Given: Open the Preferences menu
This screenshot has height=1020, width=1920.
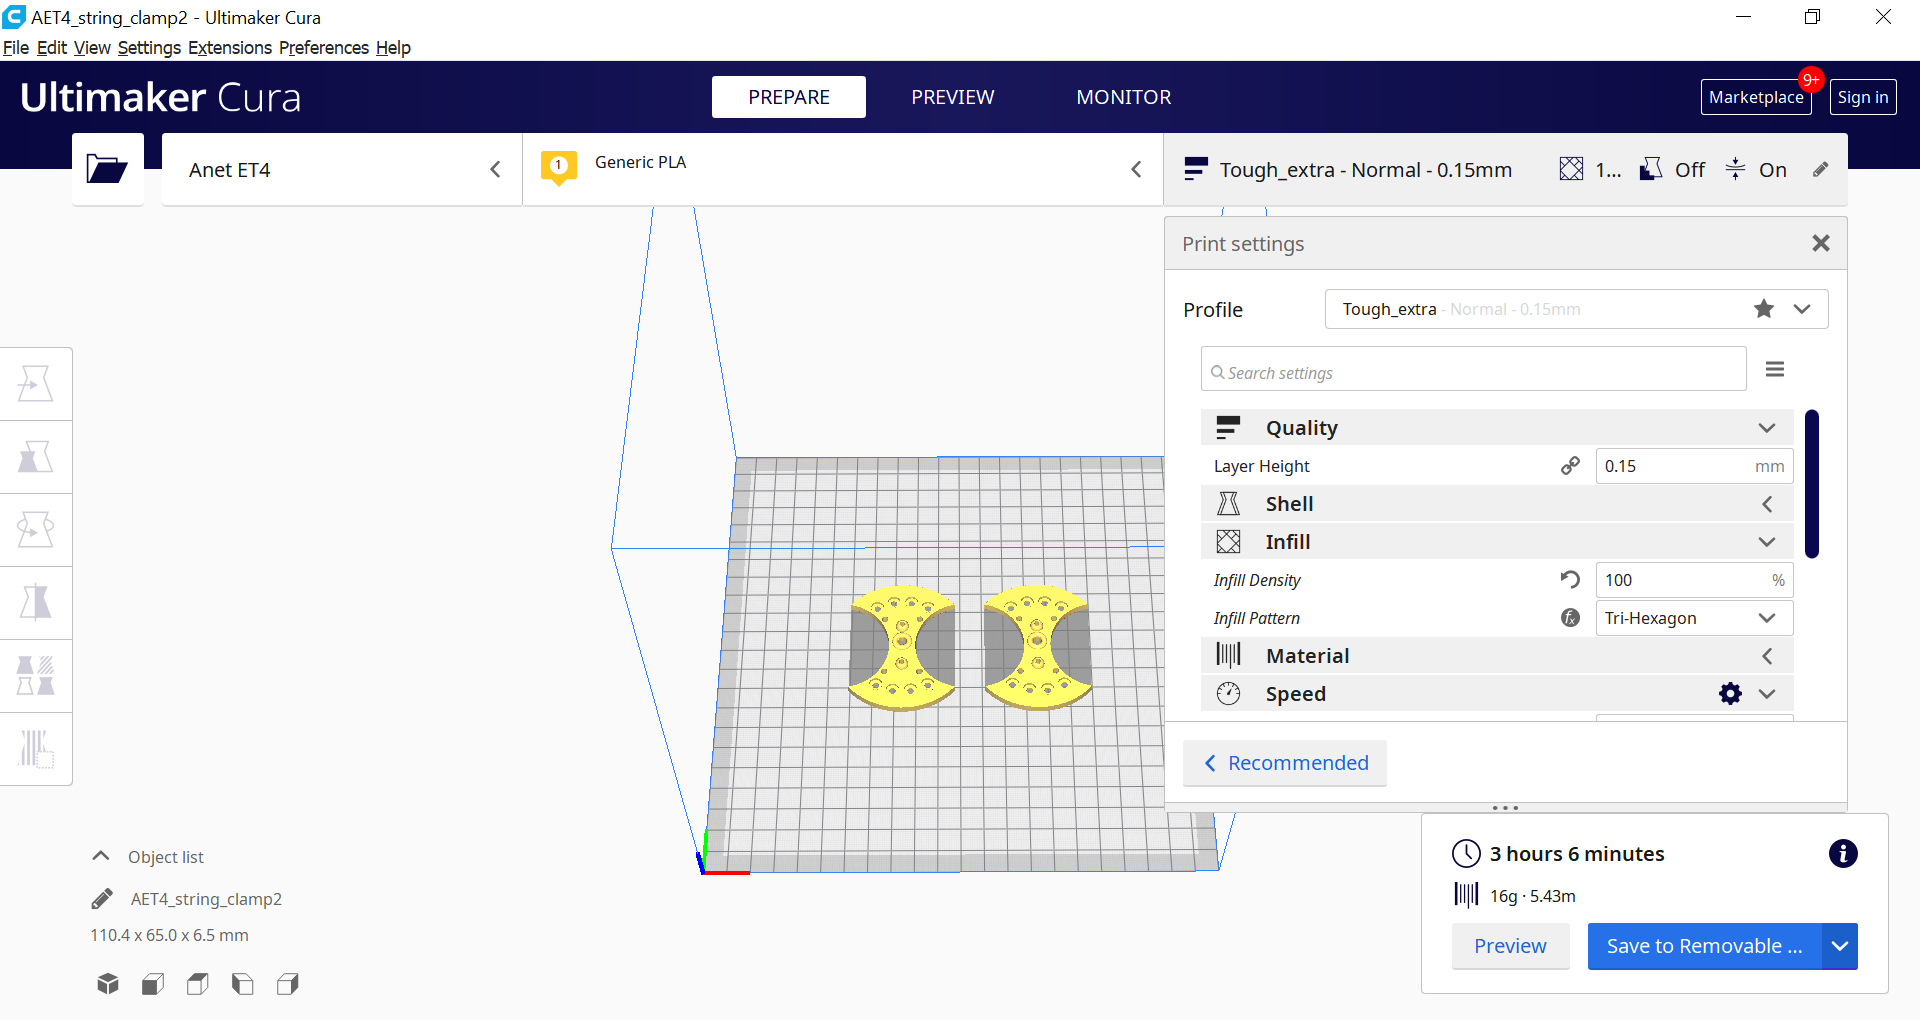Looking at the screenshot, I should [324, 48].
